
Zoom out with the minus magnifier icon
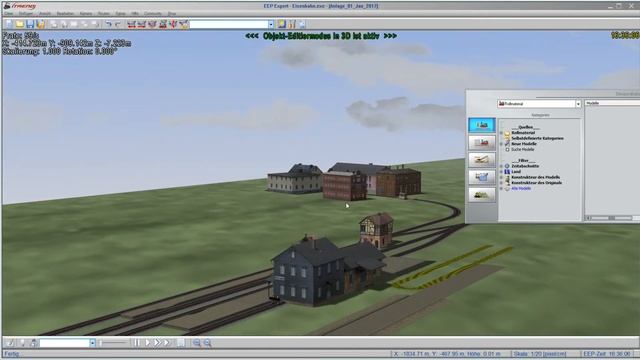(x=197, y=343)
